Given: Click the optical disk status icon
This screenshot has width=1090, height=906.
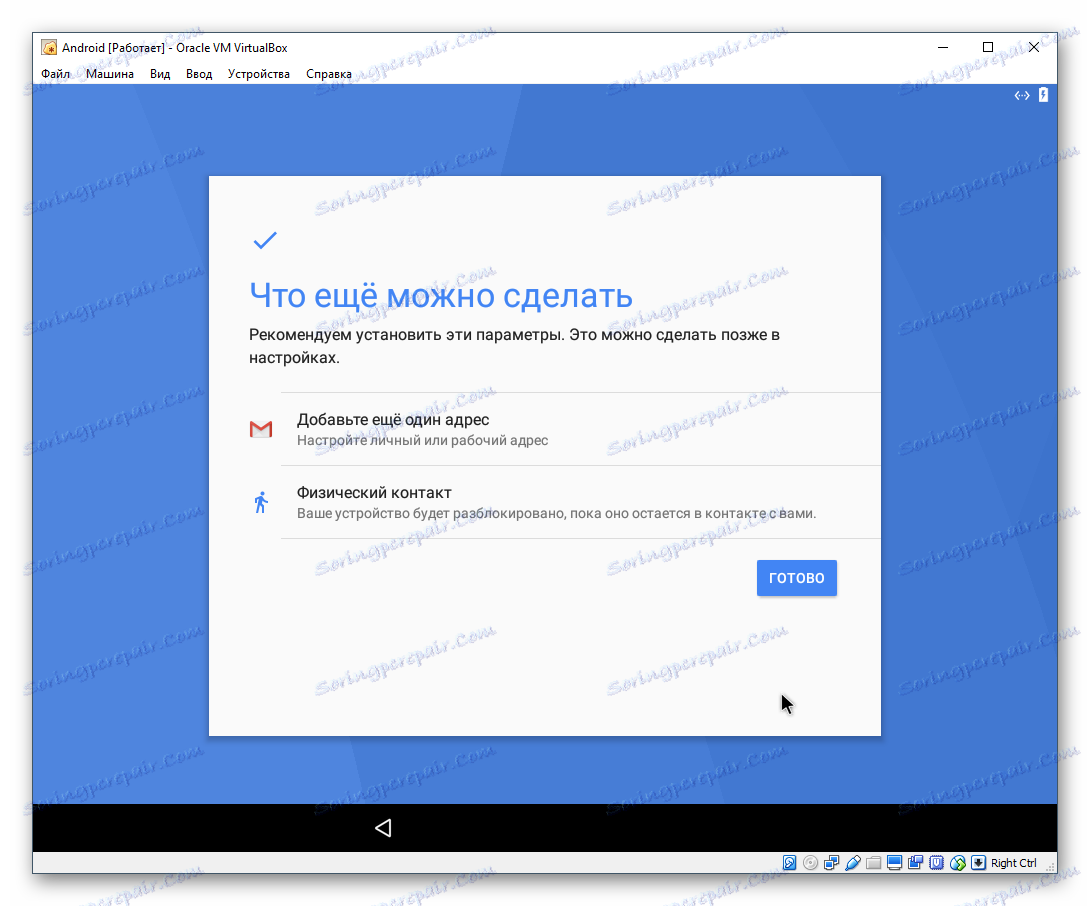Looking at the screenshot, I should (810, 863).
